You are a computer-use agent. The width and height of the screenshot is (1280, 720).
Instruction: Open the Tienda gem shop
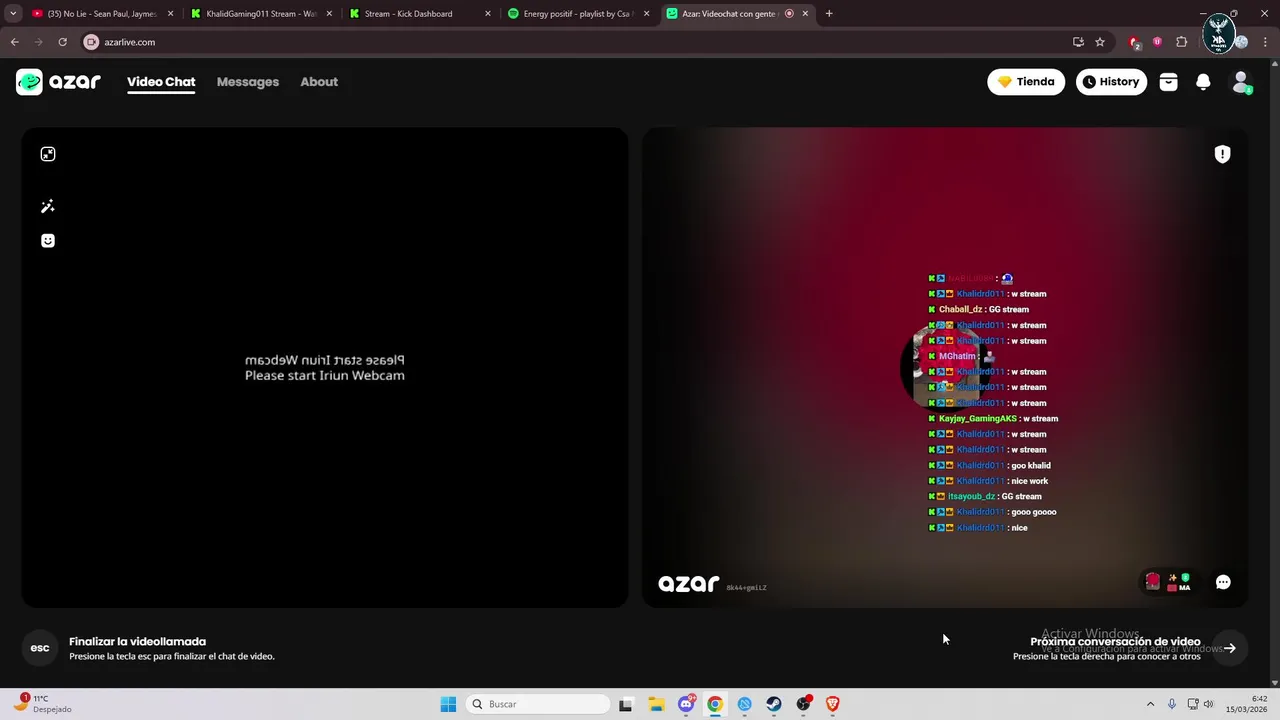click(x=1026, y=82)
